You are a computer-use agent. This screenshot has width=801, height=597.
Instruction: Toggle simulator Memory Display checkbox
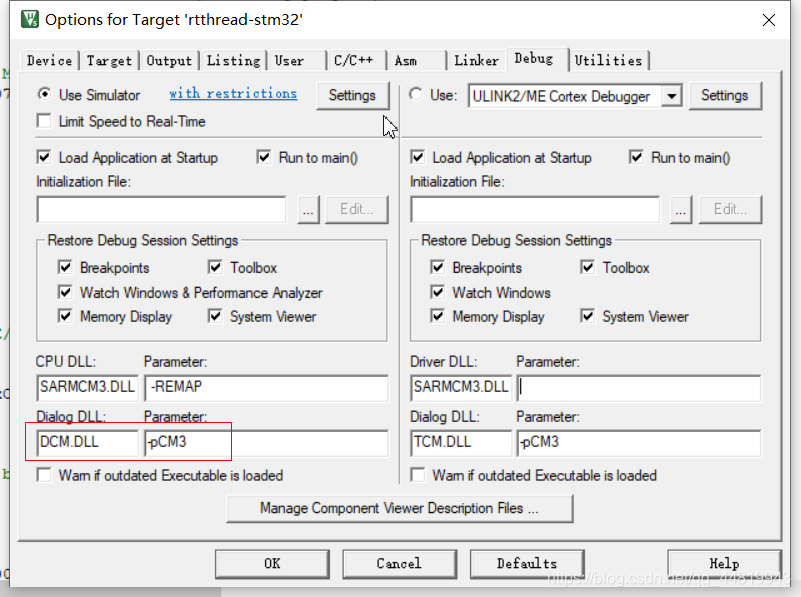[65, 316]
